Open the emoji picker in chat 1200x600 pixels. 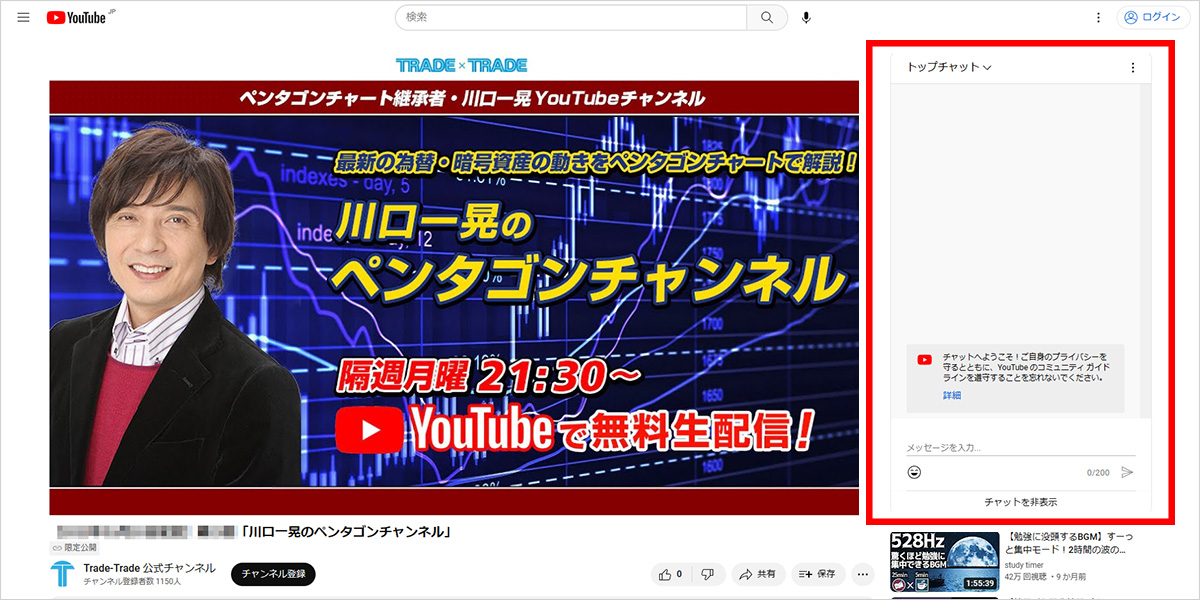pyautogui.click(x=914, y=472)
